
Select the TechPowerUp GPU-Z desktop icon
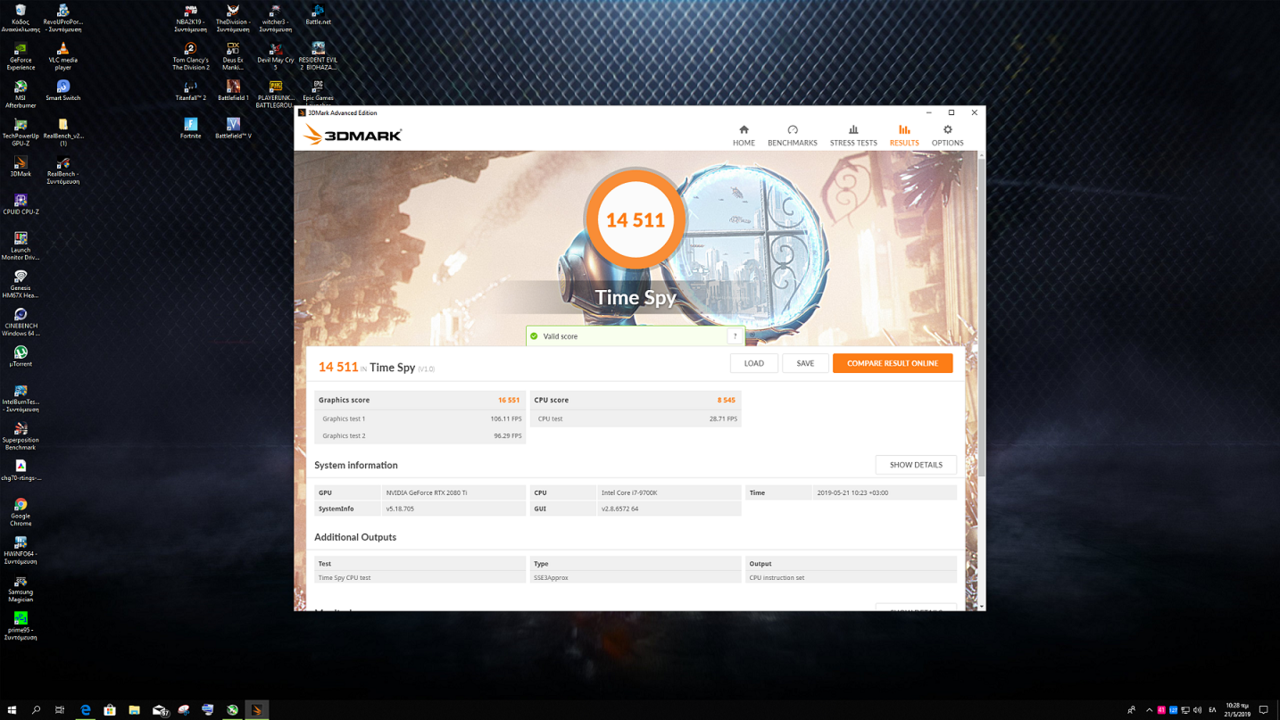click(20, 132)
